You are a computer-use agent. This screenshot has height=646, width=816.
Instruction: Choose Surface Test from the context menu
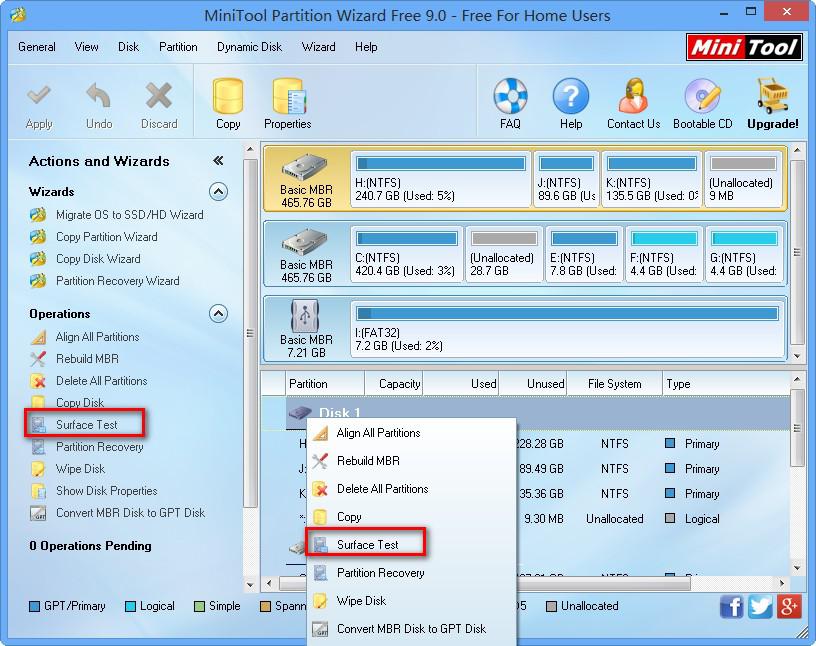pyautogui.click(x=369, y=543)
